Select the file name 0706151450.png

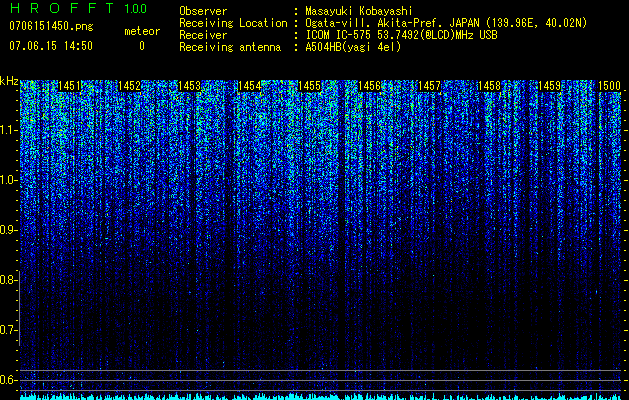coord(51,26)
